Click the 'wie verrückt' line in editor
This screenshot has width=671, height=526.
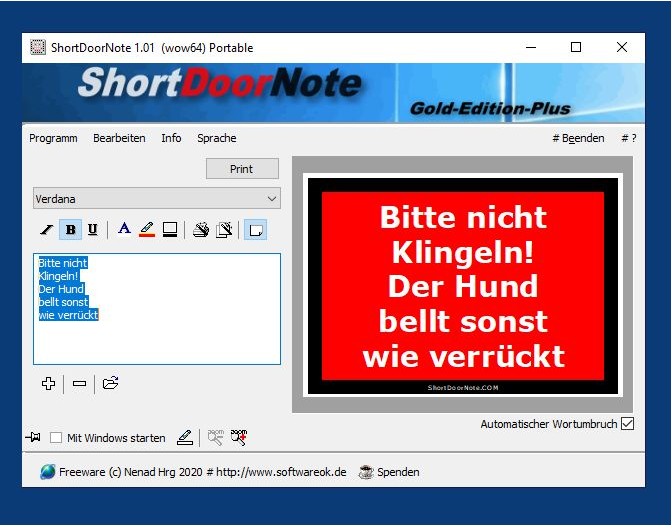(68, 315)
